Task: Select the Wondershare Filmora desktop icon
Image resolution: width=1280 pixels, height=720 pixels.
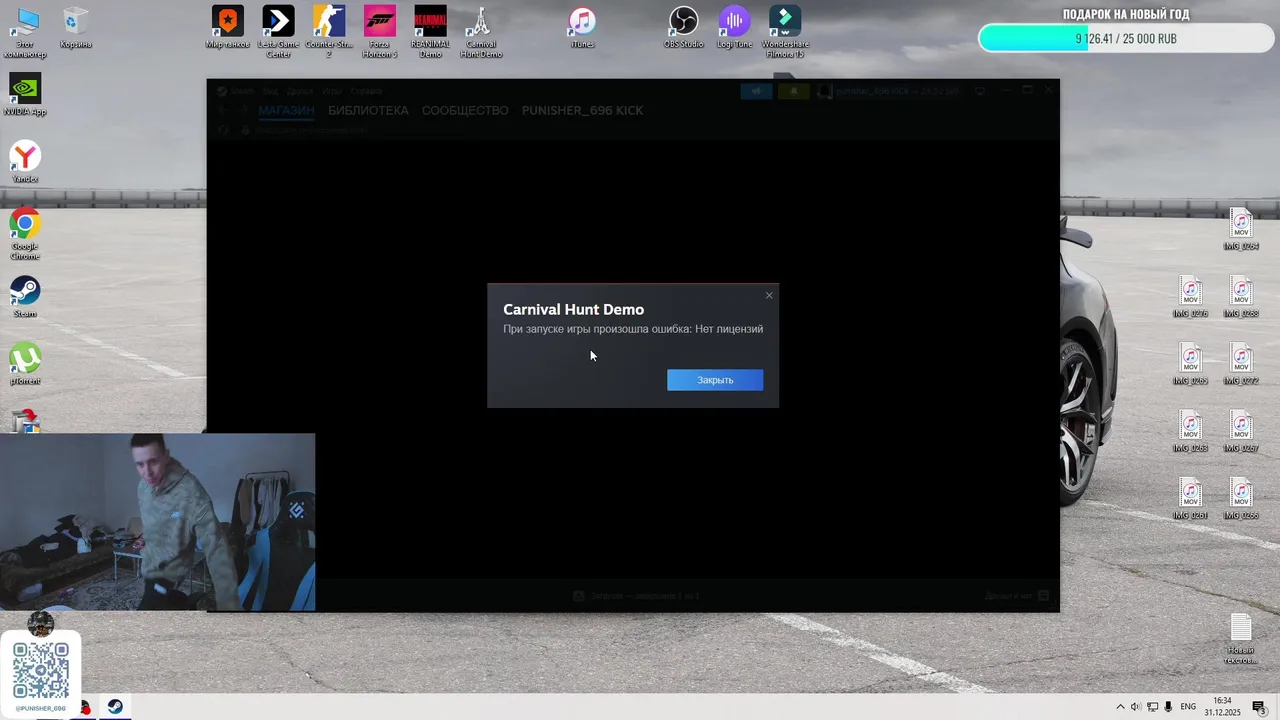Action: click(785, 32)
